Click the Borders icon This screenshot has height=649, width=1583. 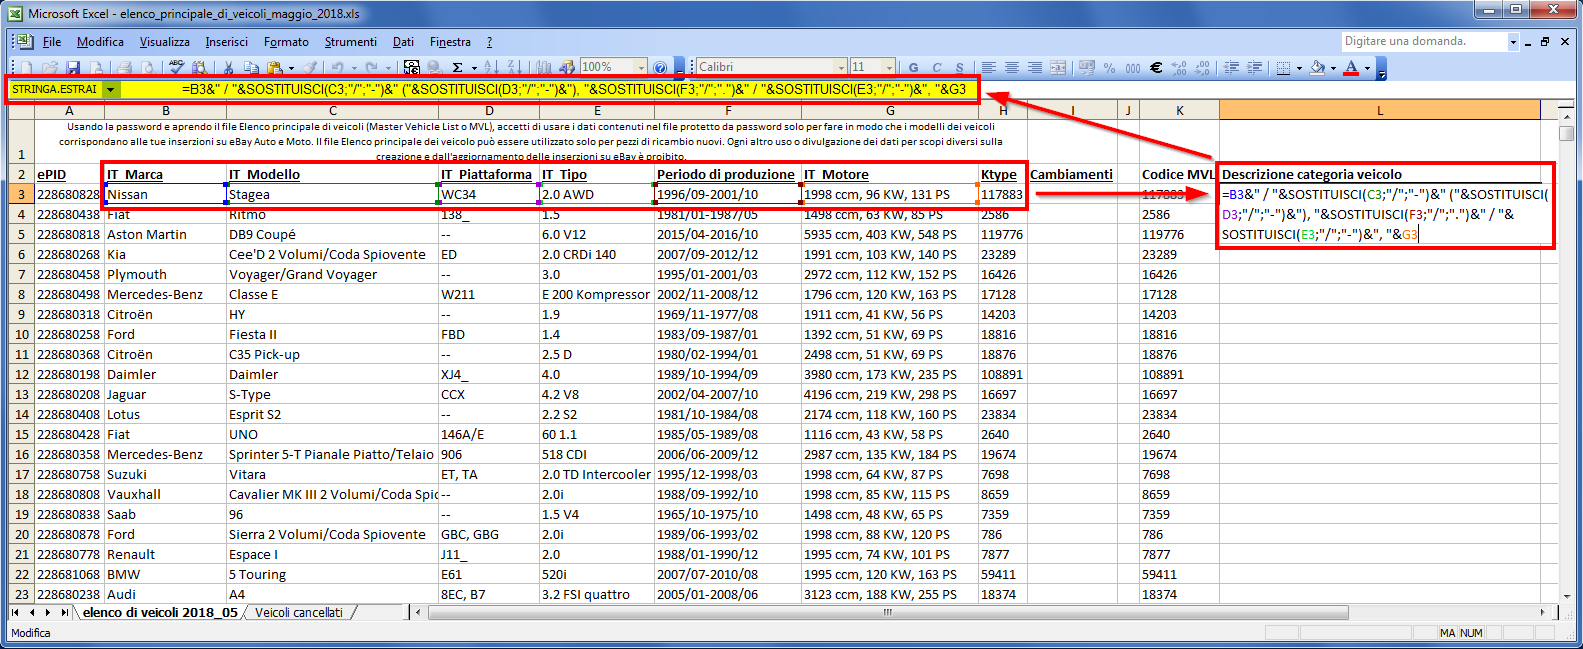(x=1284, y=67)
